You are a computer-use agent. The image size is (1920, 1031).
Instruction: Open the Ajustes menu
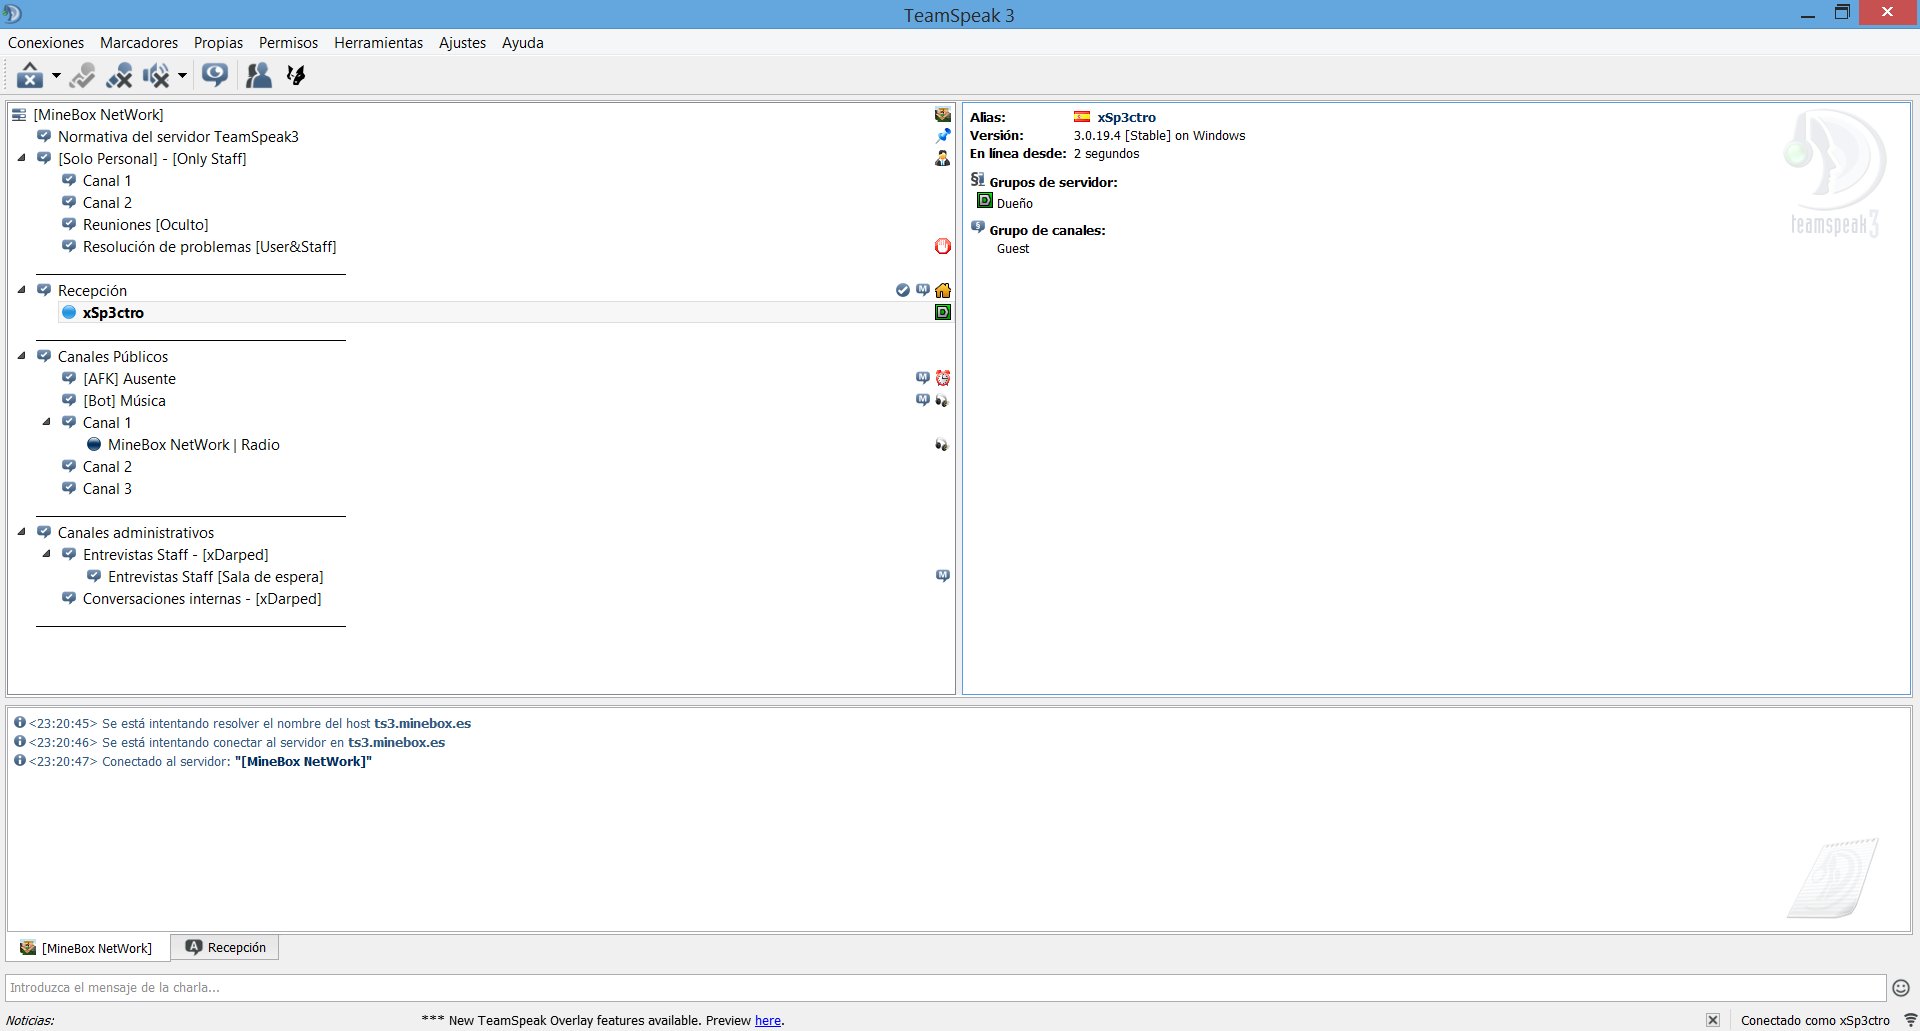(x=462, y=43)
